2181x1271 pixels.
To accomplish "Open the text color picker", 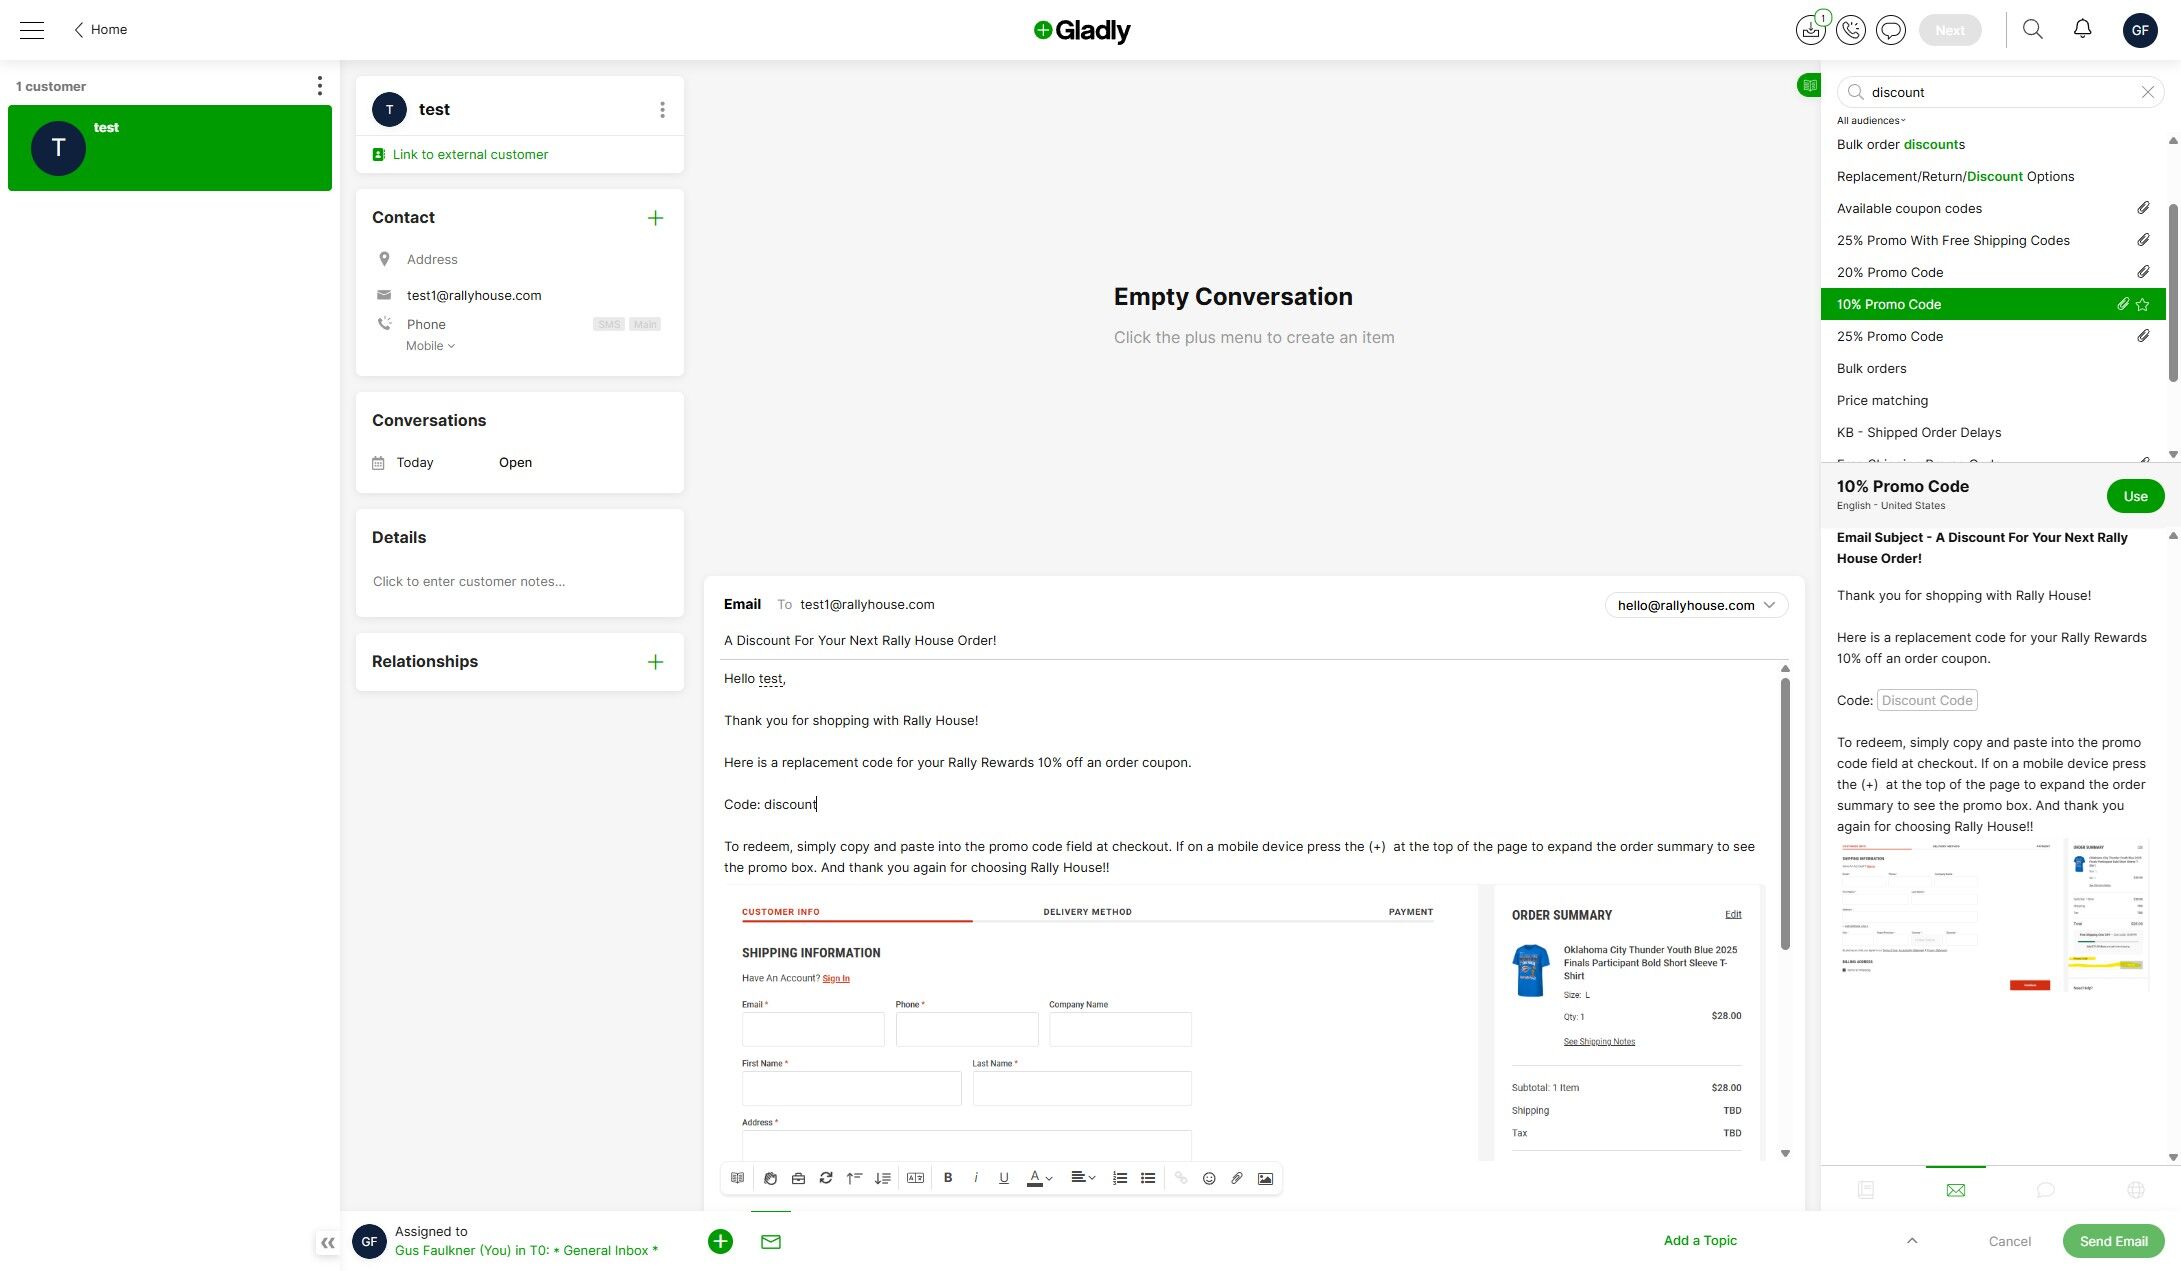I will 1039,1178.
